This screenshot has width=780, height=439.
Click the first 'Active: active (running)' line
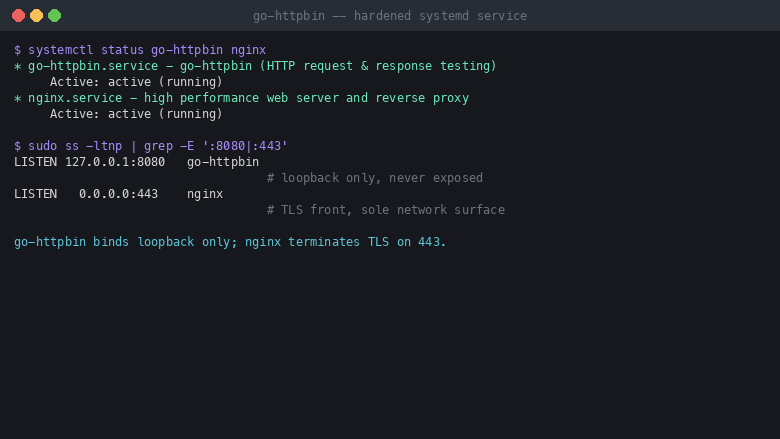pos(136,82)
